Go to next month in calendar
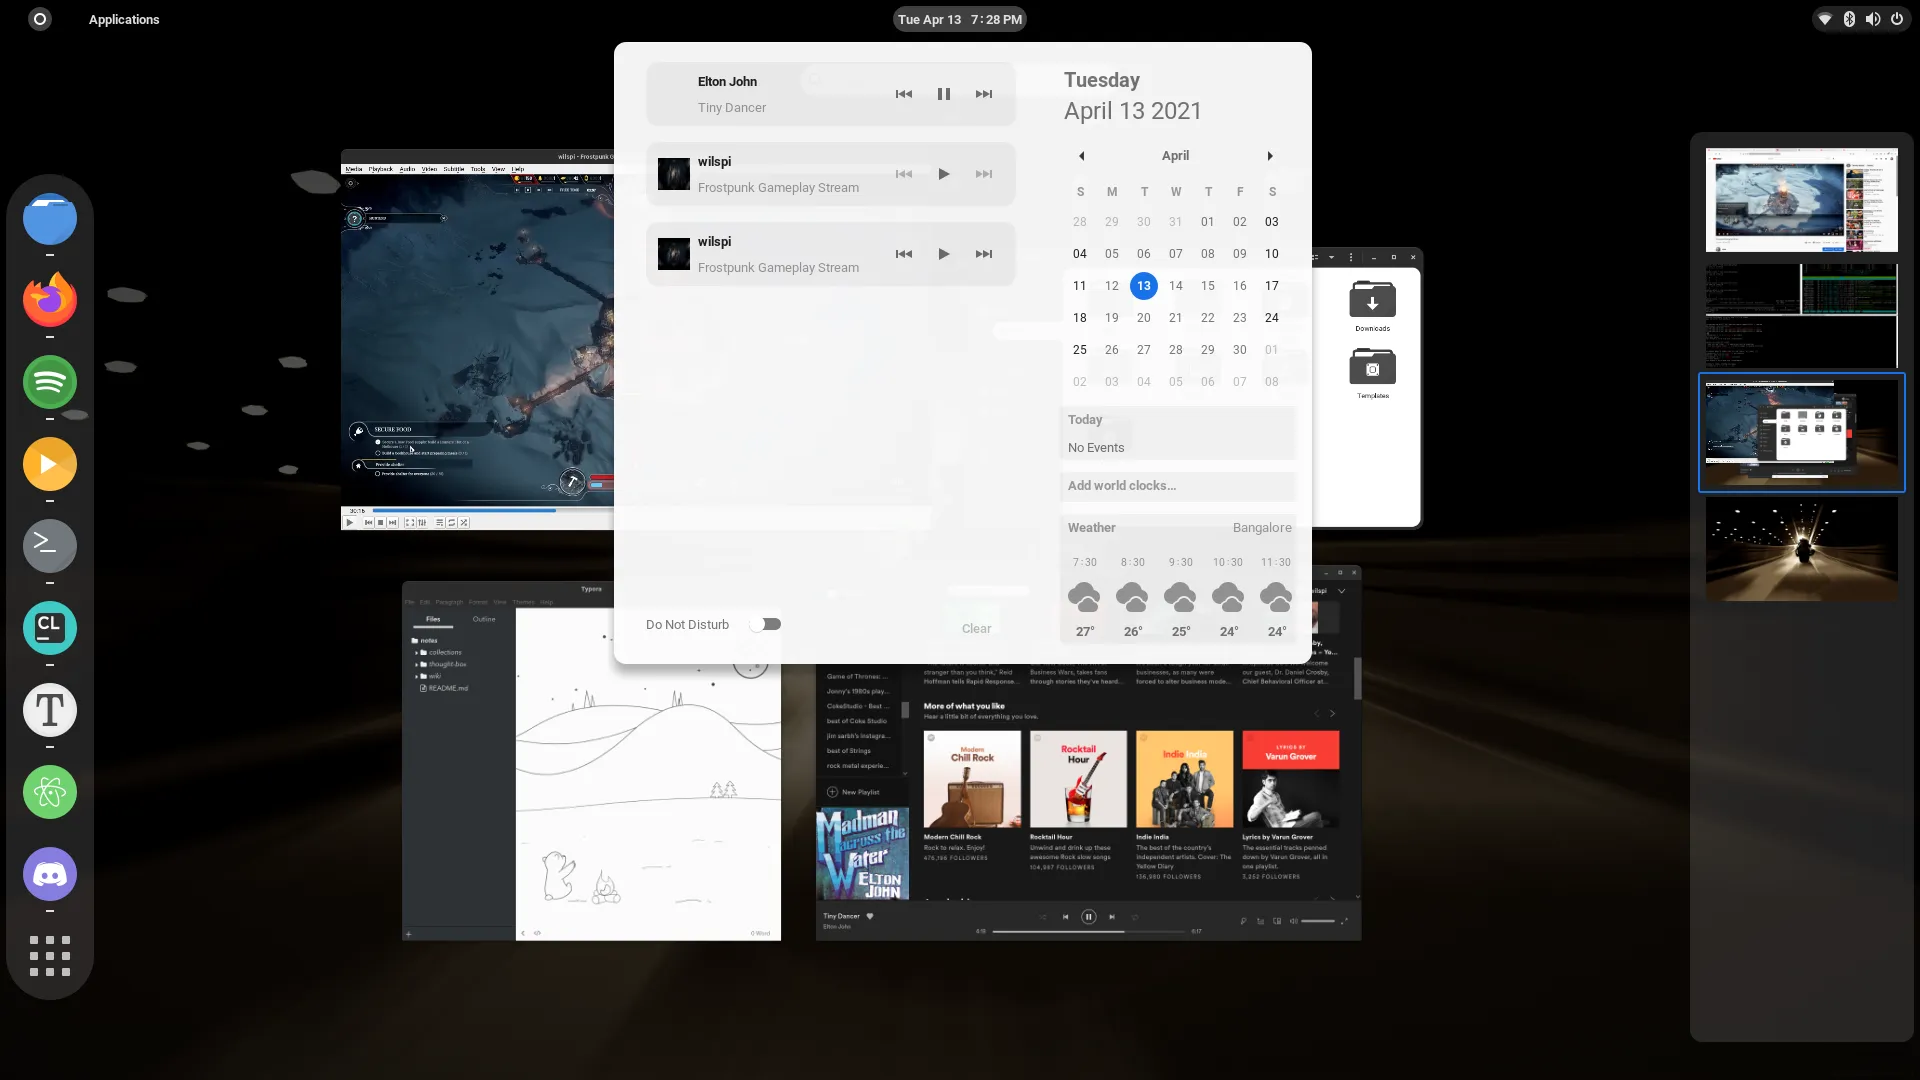 (x=1270, y=156)
